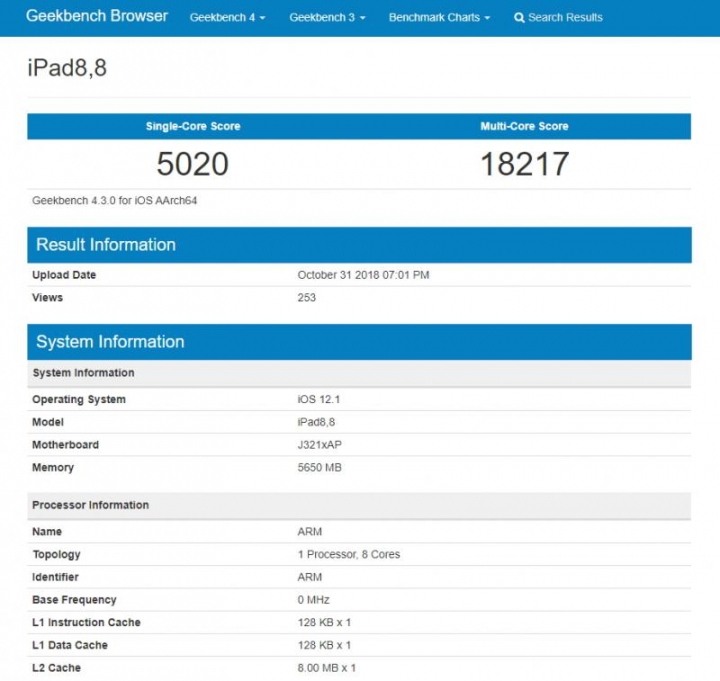Click the L2 Cache label
The width and height of the screenshot is (720, 681).
click(56, 668)
